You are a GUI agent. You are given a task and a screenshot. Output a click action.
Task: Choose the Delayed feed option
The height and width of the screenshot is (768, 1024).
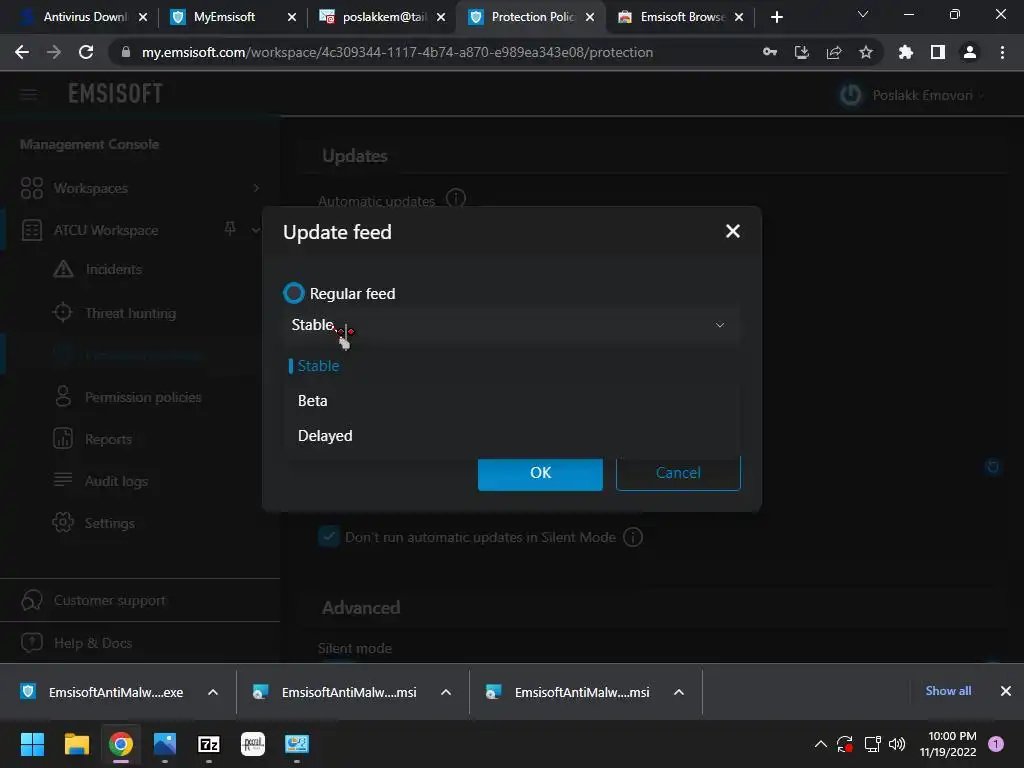pyautogui.click(x=513, y=436)
